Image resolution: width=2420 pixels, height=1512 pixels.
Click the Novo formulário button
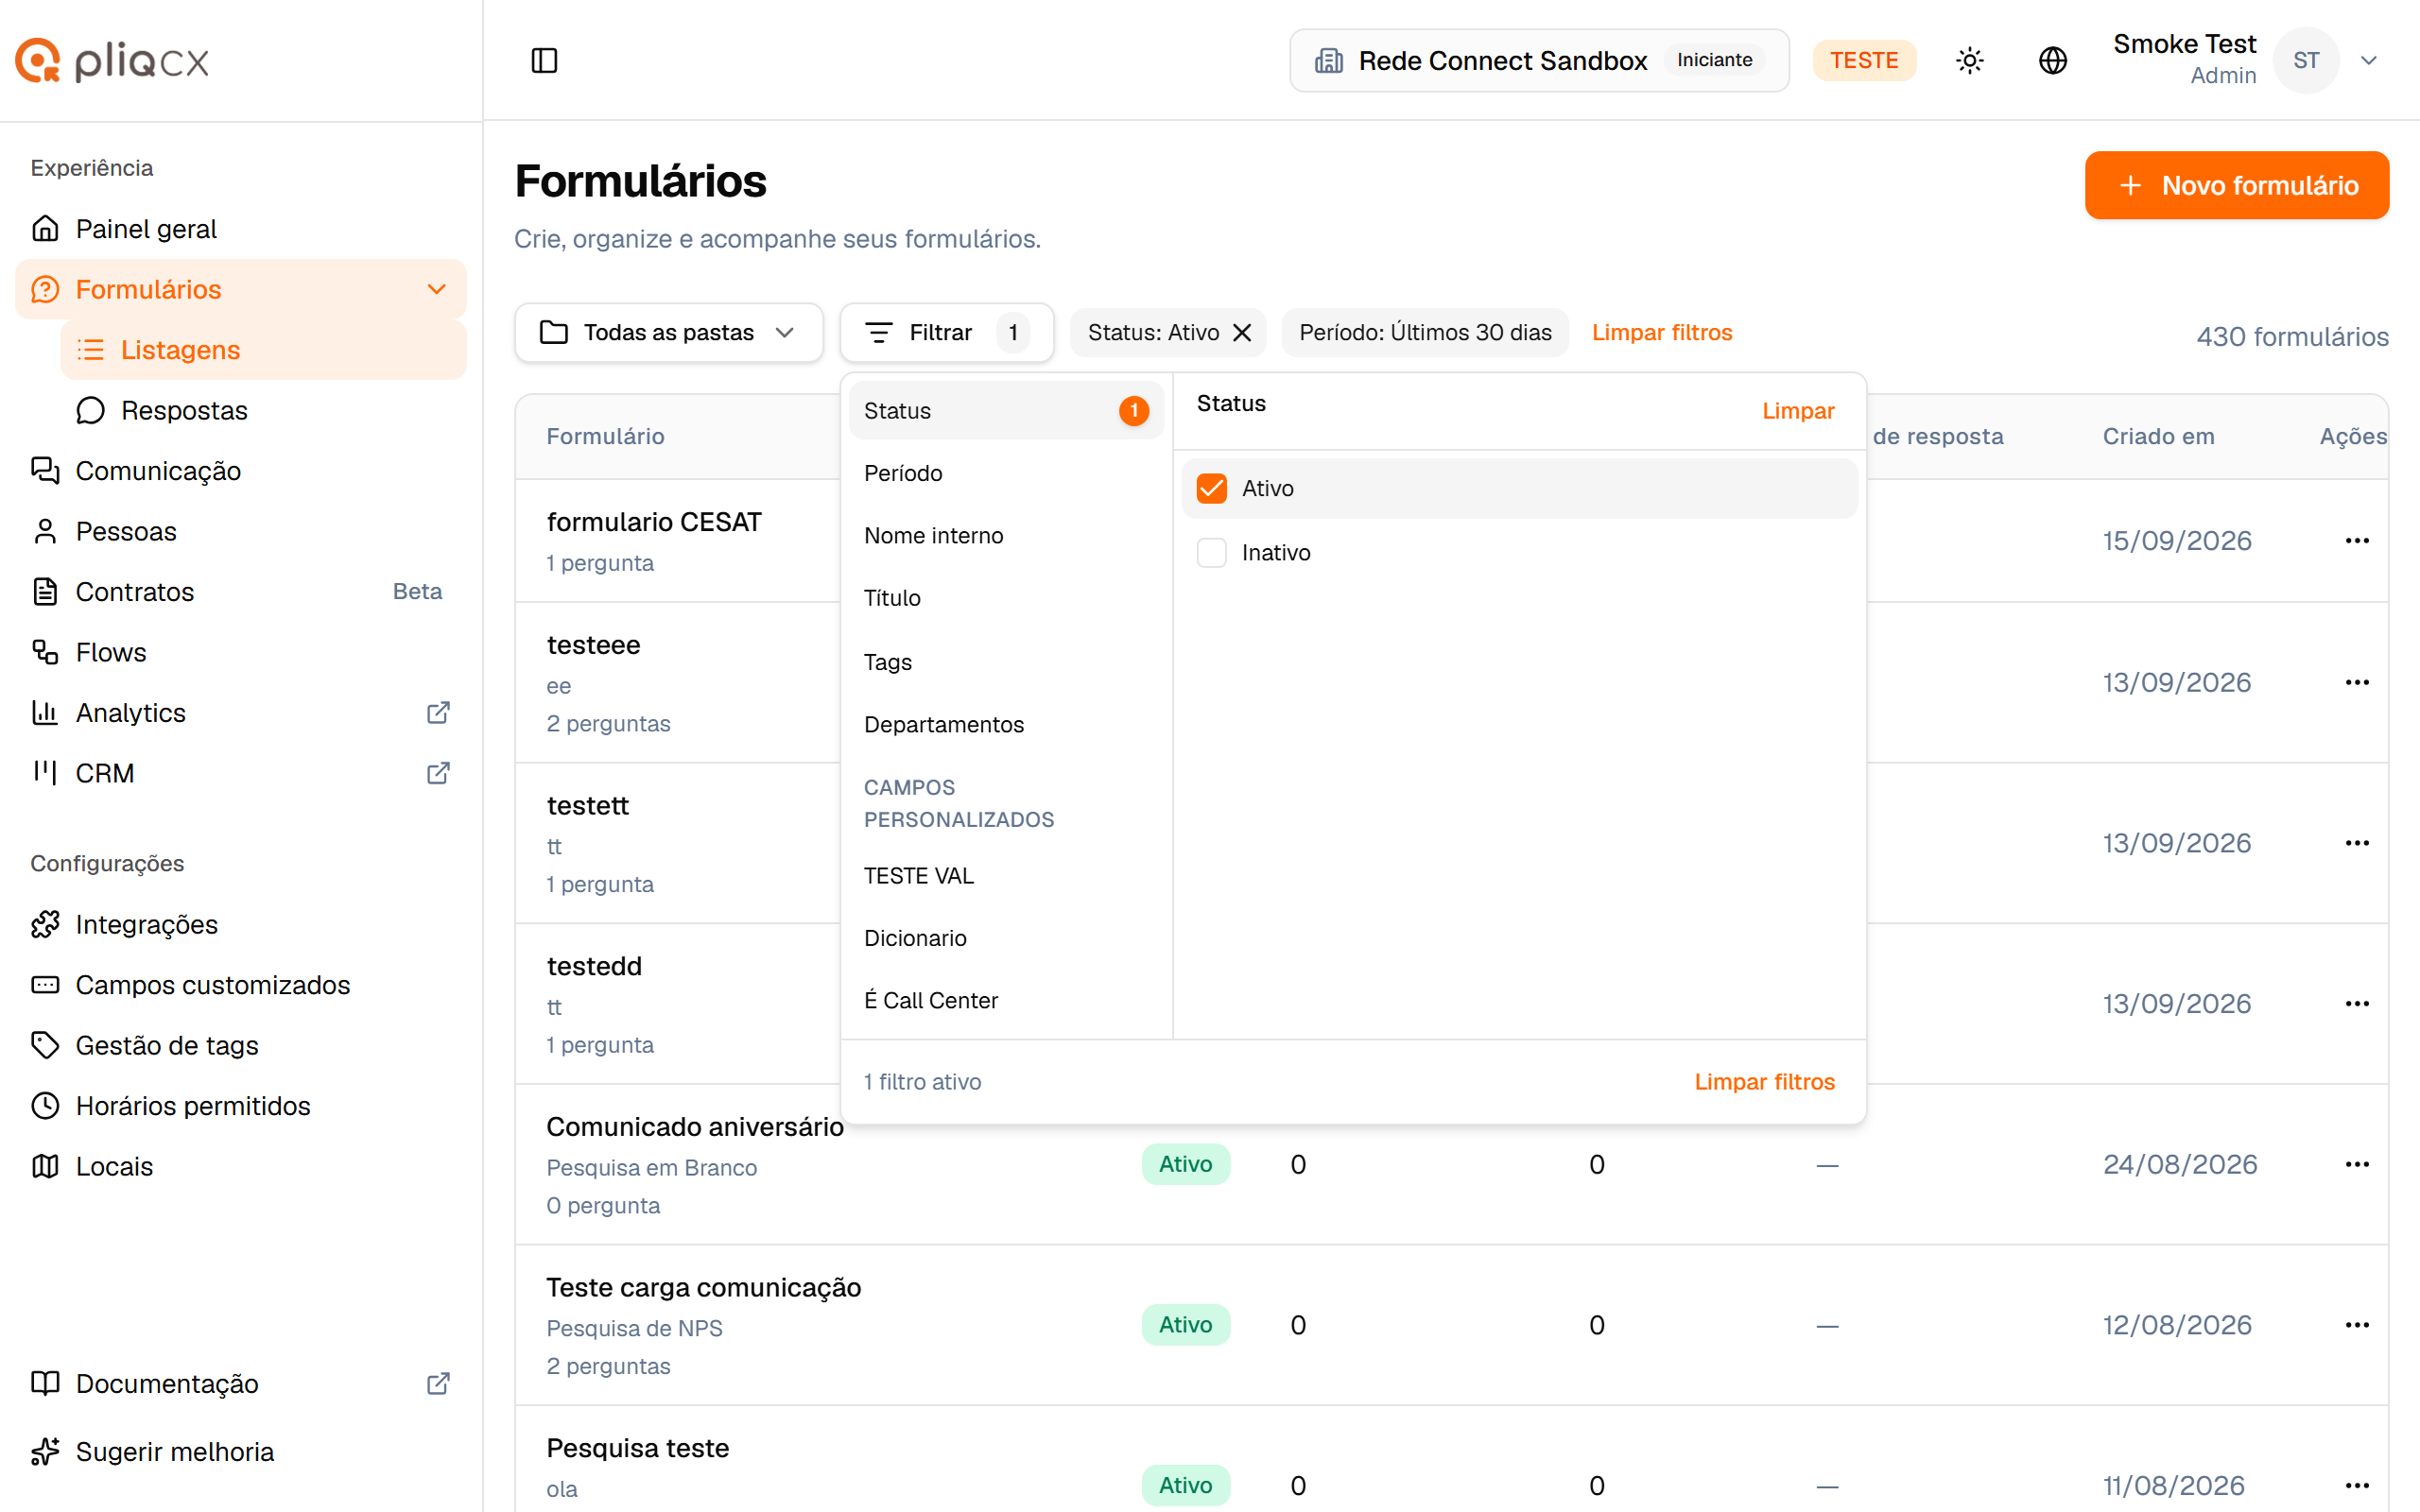(2236, 185)
